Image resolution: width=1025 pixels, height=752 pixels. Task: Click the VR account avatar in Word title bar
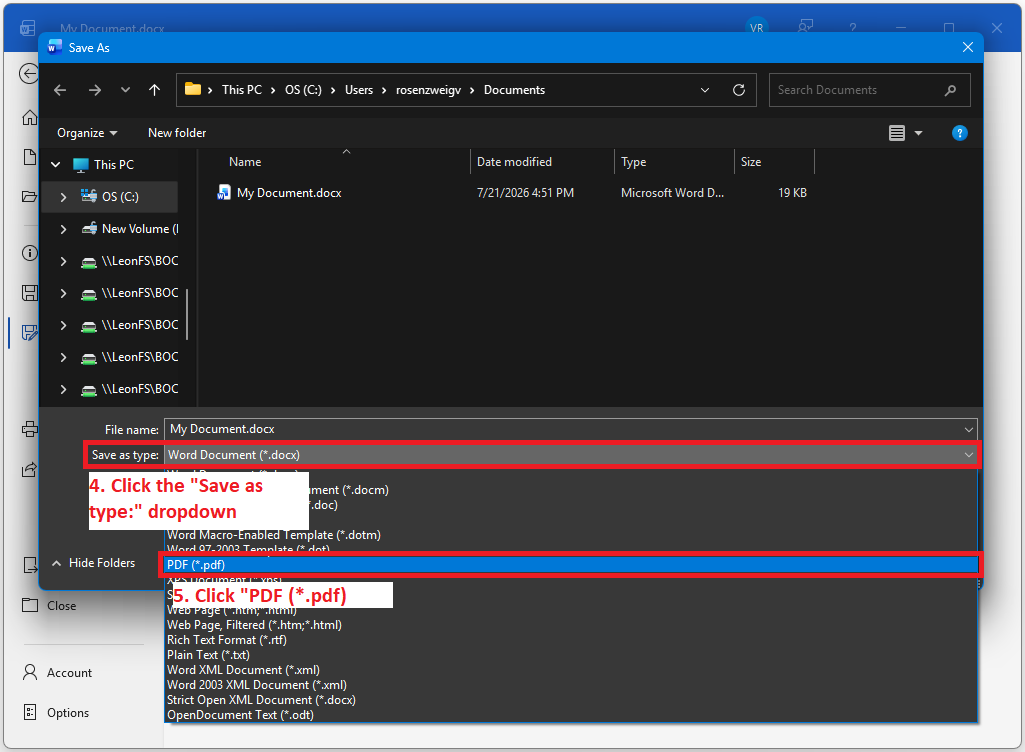(x=756, y=27)
